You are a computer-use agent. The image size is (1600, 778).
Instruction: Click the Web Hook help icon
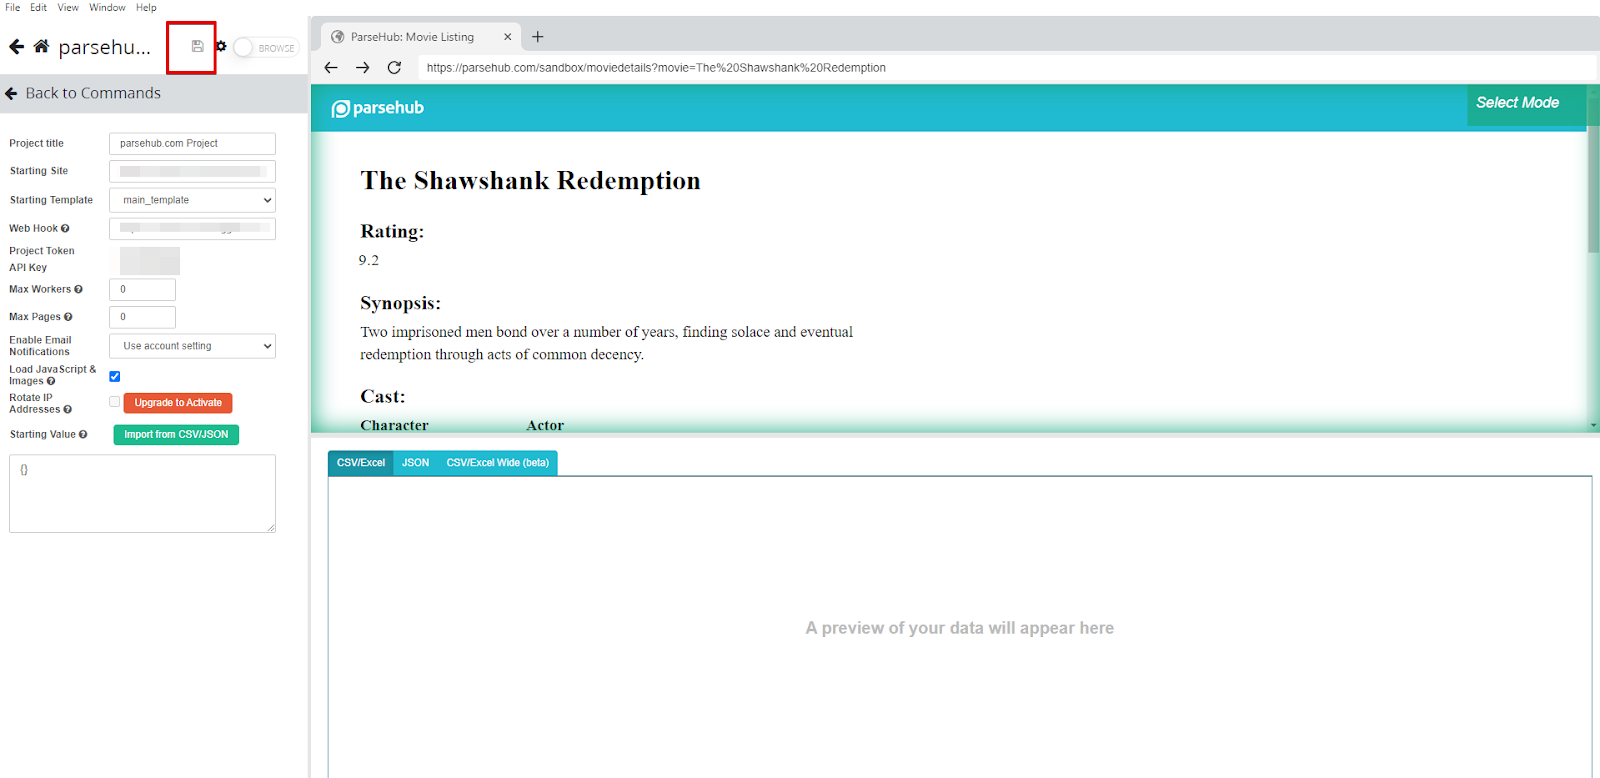[65, 229]
